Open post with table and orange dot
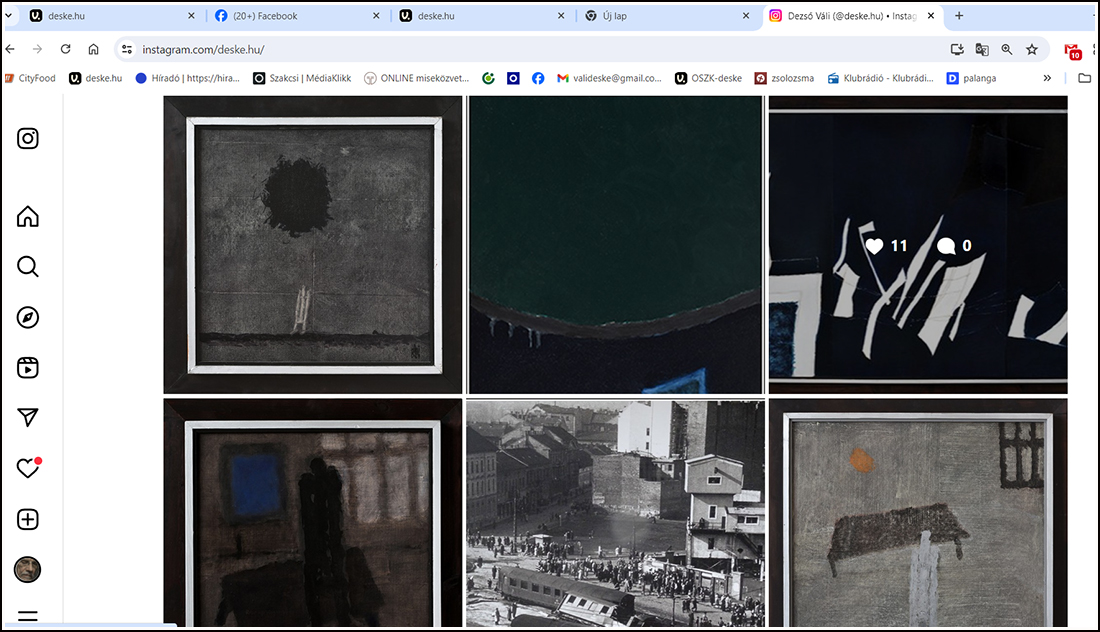 [918, 513]
